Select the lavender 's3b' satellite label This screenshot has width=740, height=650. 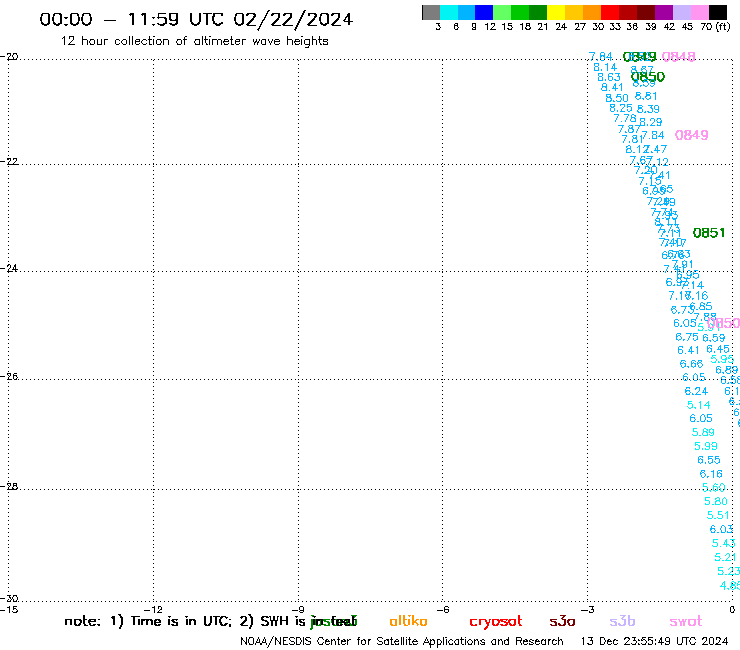[x=622, y=621]
